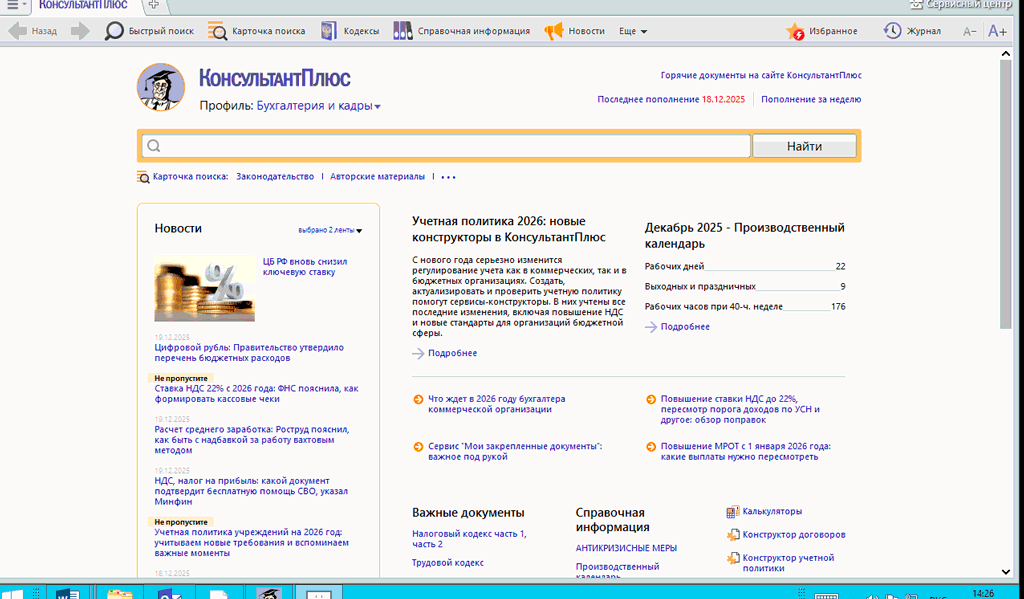Open Калькуляторы icon link
Image resolution: width=1024 pixels, height=599 pixels.
[733, 511]
